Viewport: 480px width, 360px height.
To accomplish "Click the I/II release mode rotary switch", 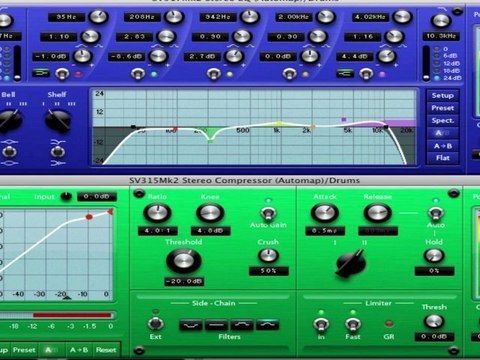I will point(350,263).
